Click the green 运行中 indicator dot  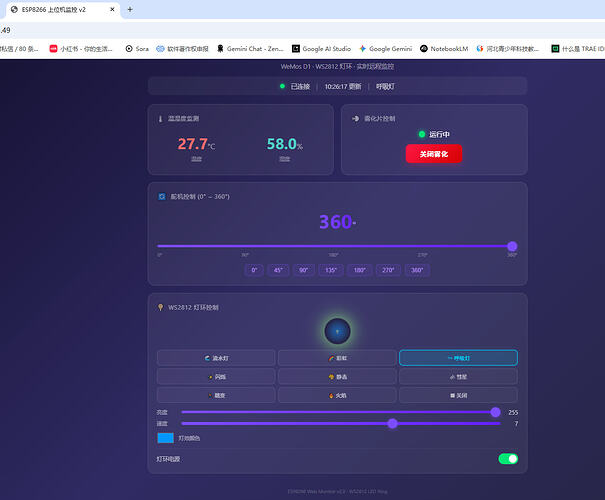[422, 134]
